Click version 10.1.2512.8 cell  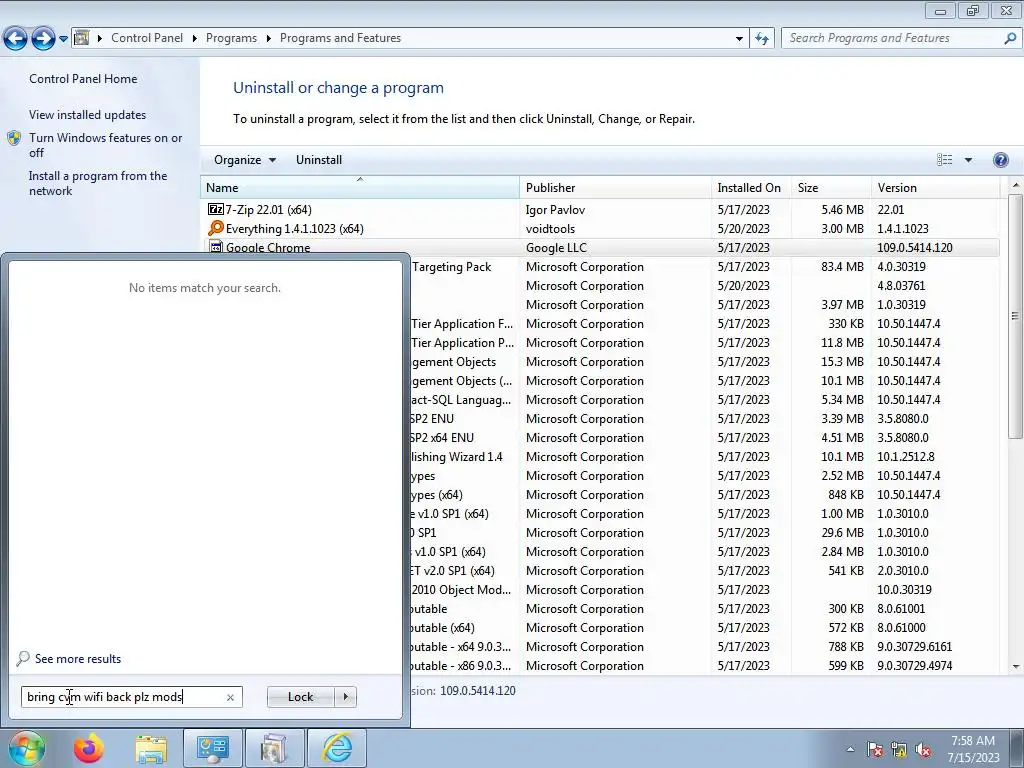tap(905, 456)
